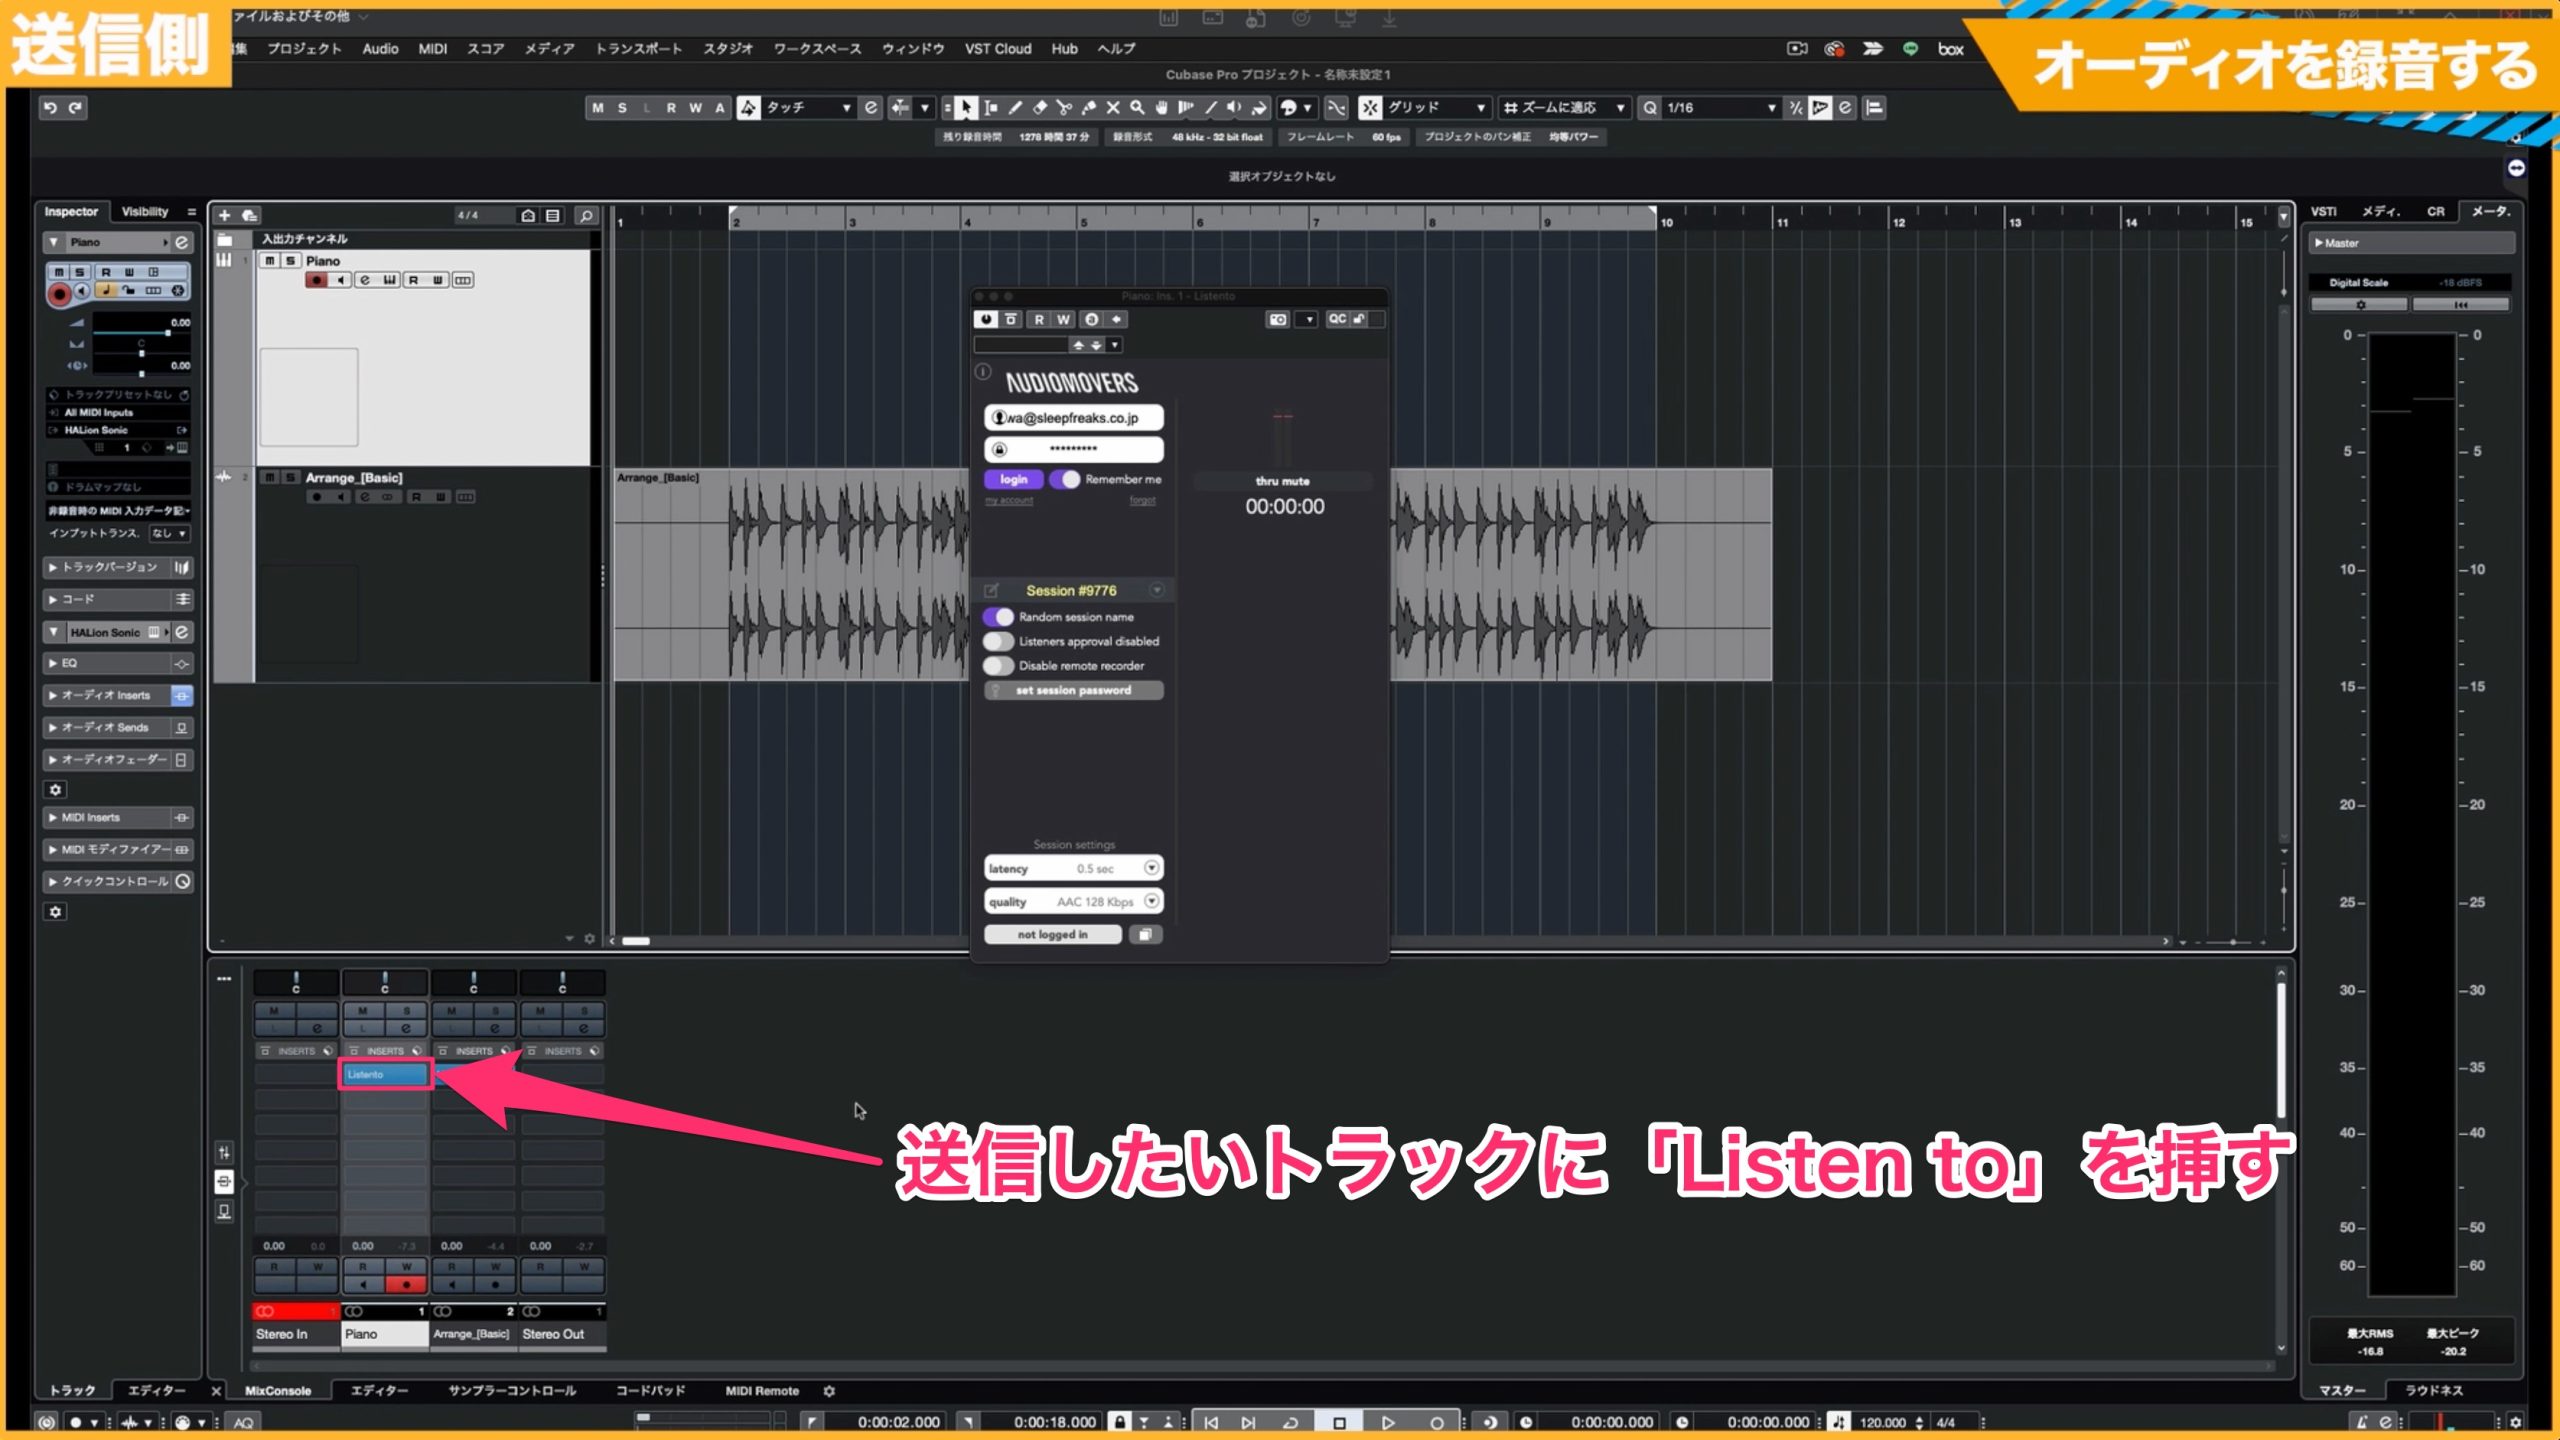2560x1440 pixels.
Task: Toggle Listeners approval disabled switch
Action: click(x=998, y=641)
